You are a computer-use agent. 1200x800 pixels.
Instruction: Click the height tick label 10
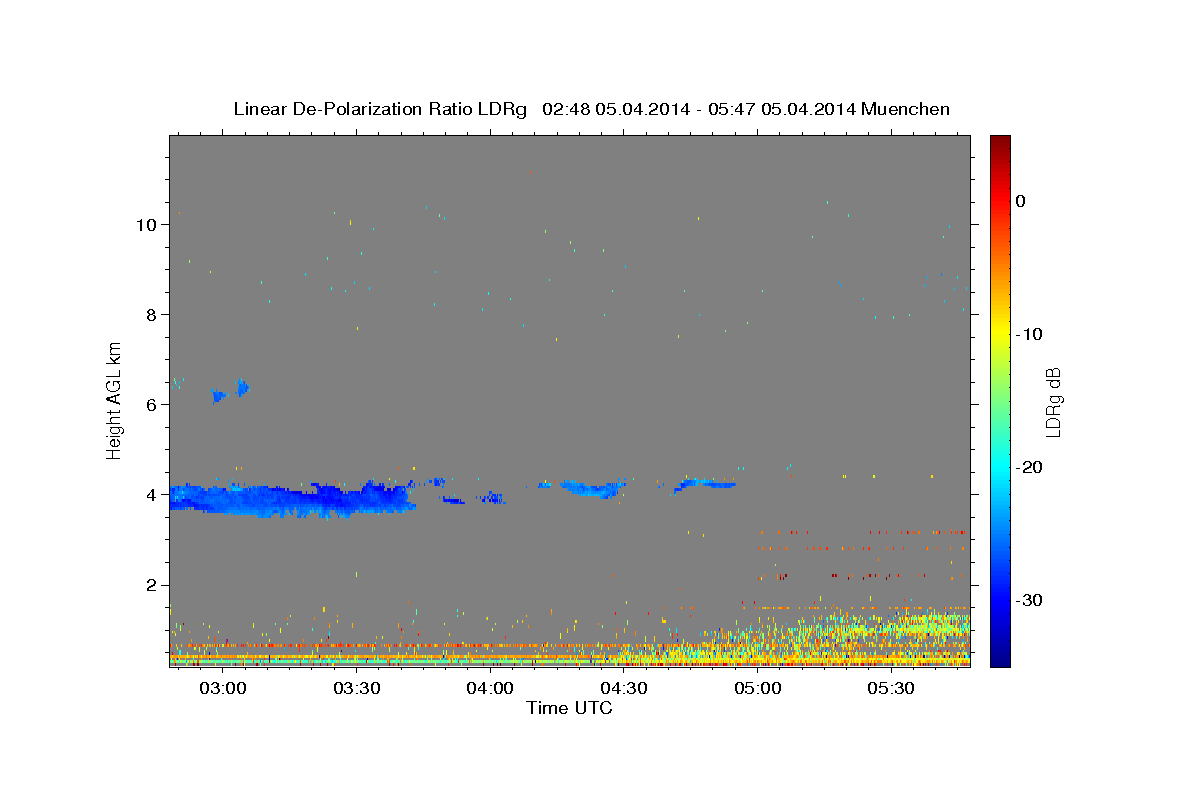pos(146,224)
